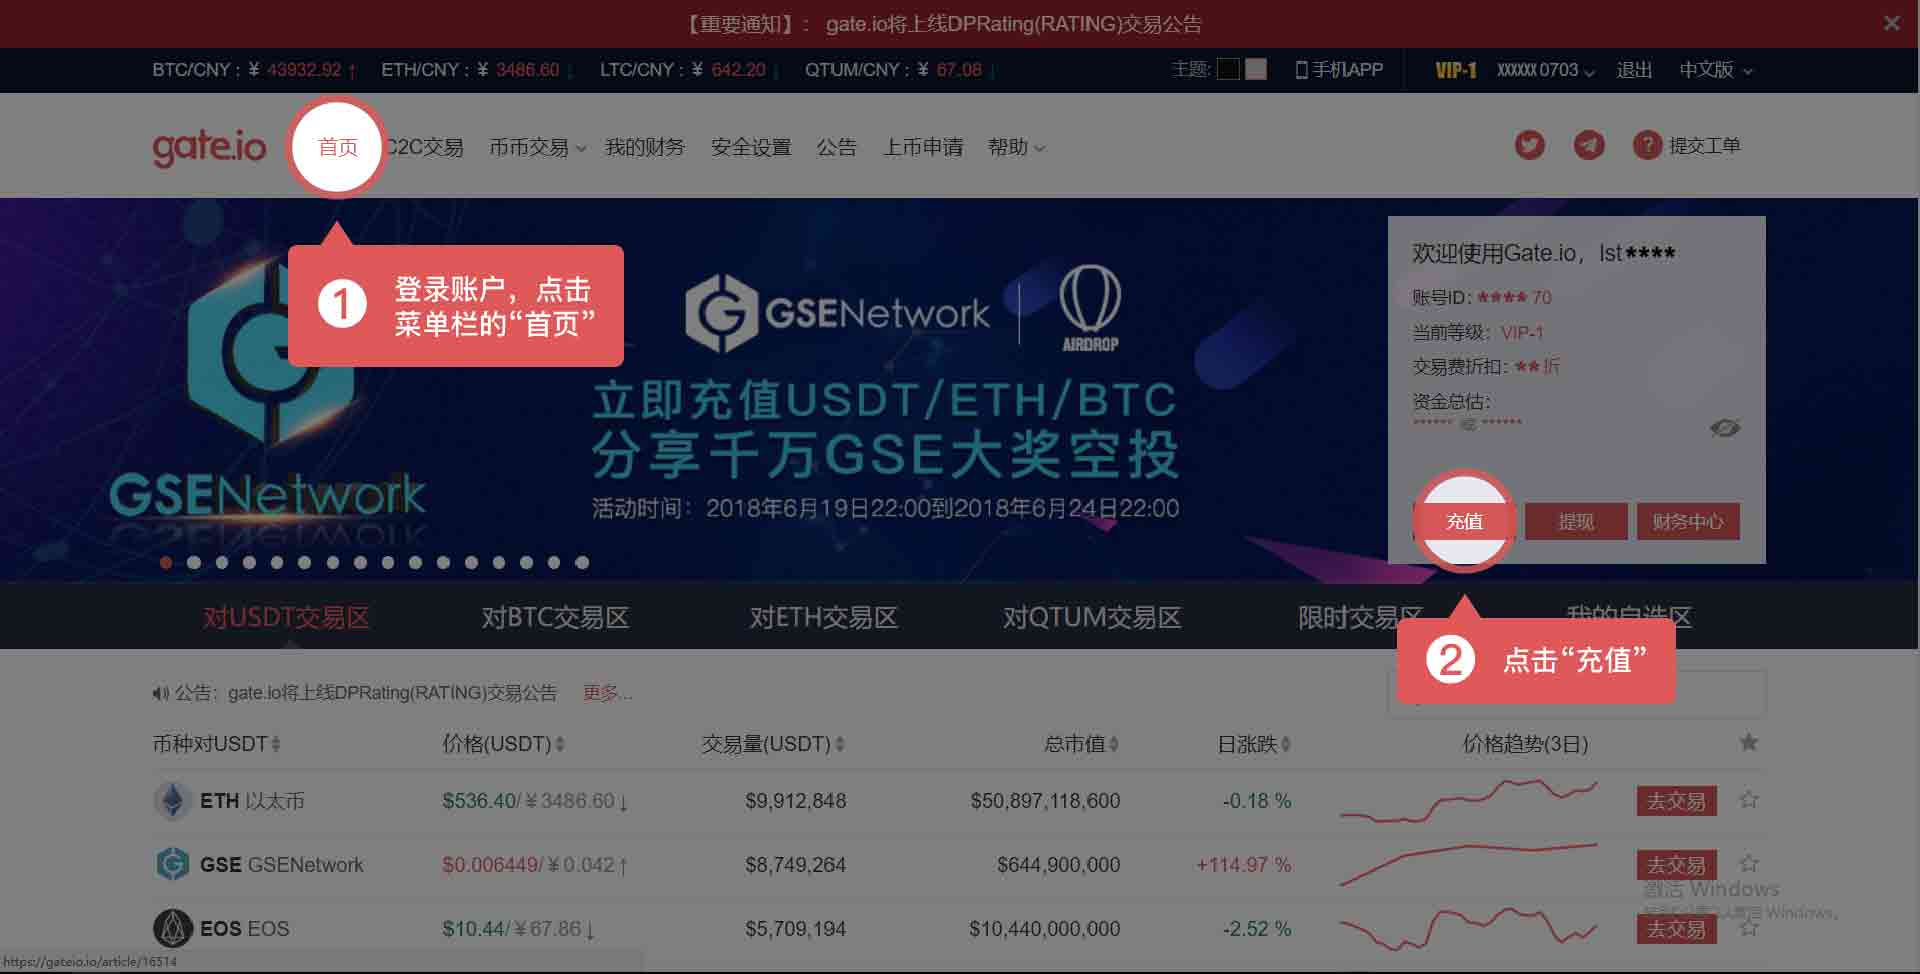Click the gate.io logo
This screenshot has width=1920, height=974.
pyautogui.click(x=209, y=147)
